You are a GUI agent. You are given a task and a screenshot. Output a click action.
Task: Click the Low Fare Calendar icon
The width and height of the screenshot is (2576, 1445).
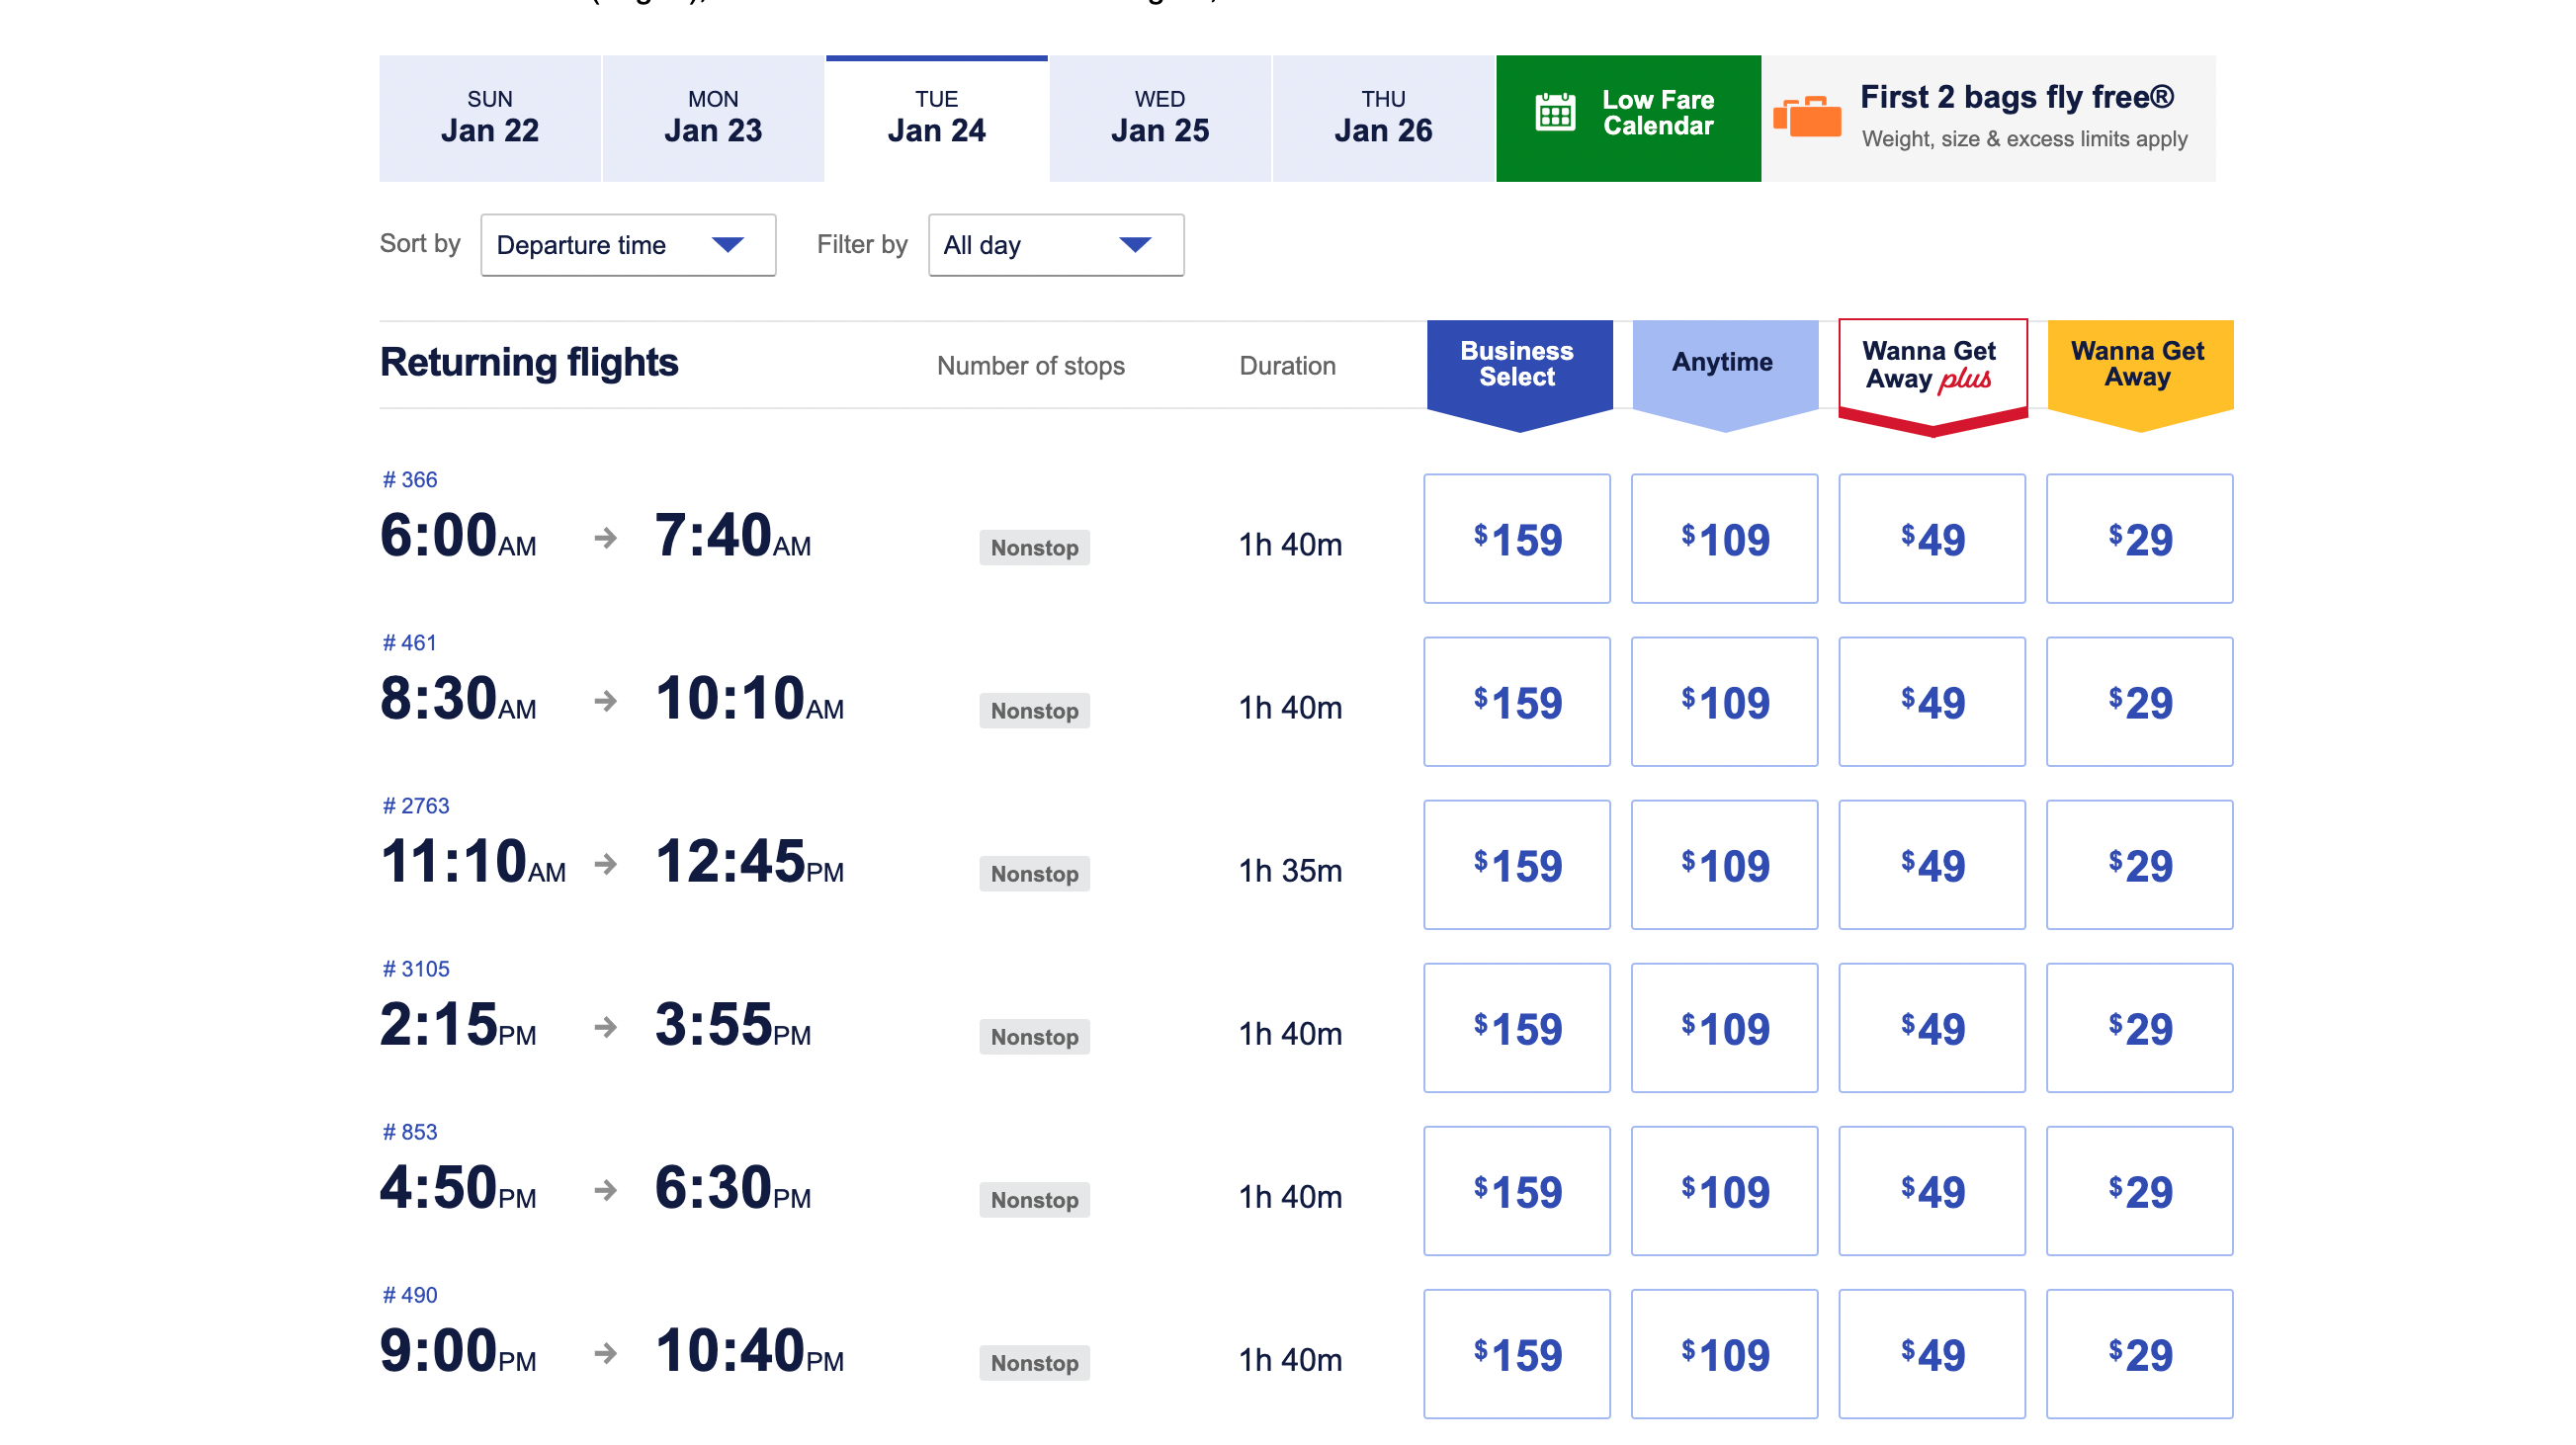(1555, 113)
